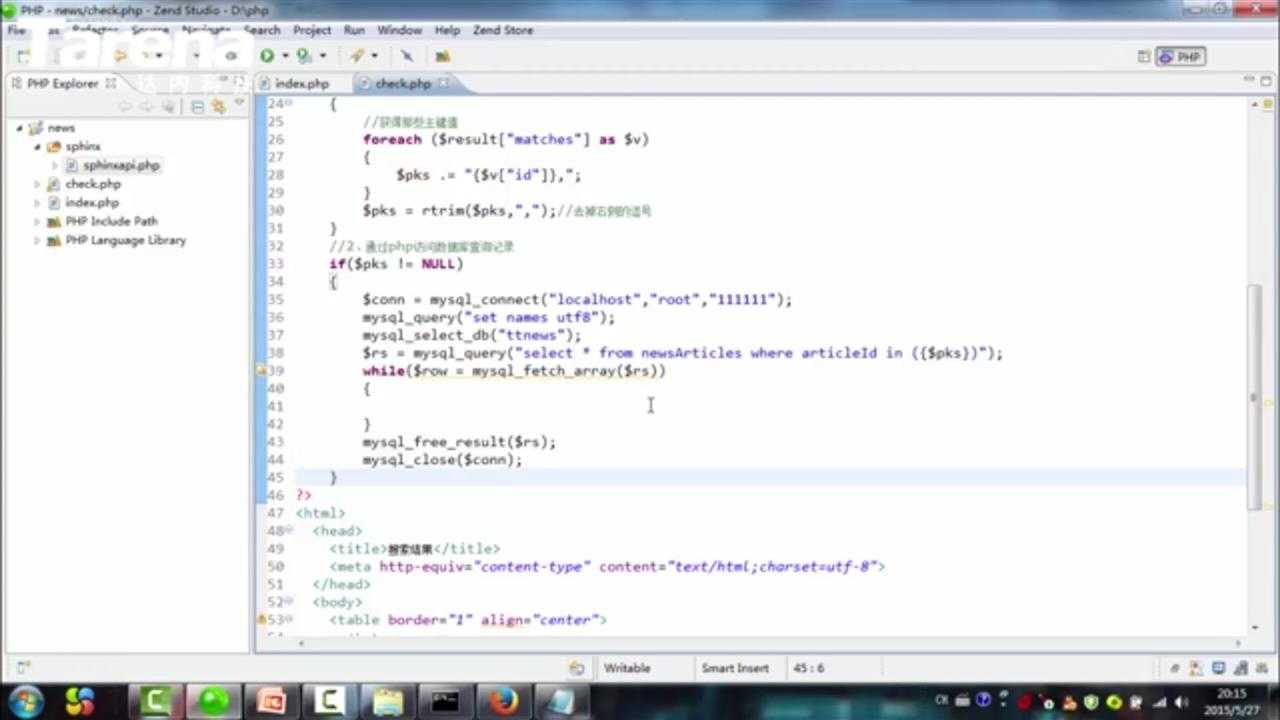Click the clock showing 20:15 in the taskbar
1280x720 pixels.
[1233, 701]
